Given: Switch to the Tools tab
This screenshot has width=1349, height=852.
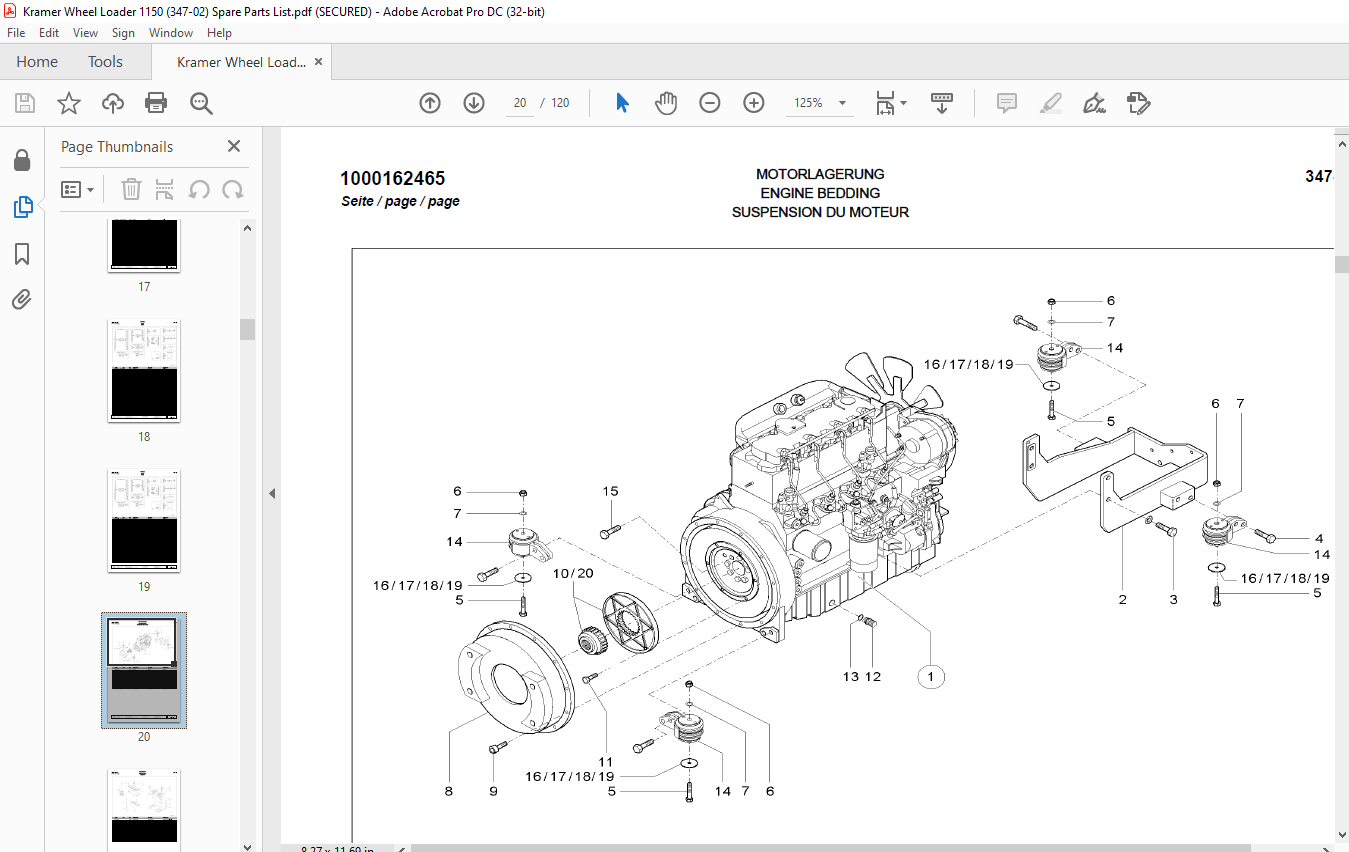Looking at the screenshot, I should pyautogui.click(x=105, y=62).
